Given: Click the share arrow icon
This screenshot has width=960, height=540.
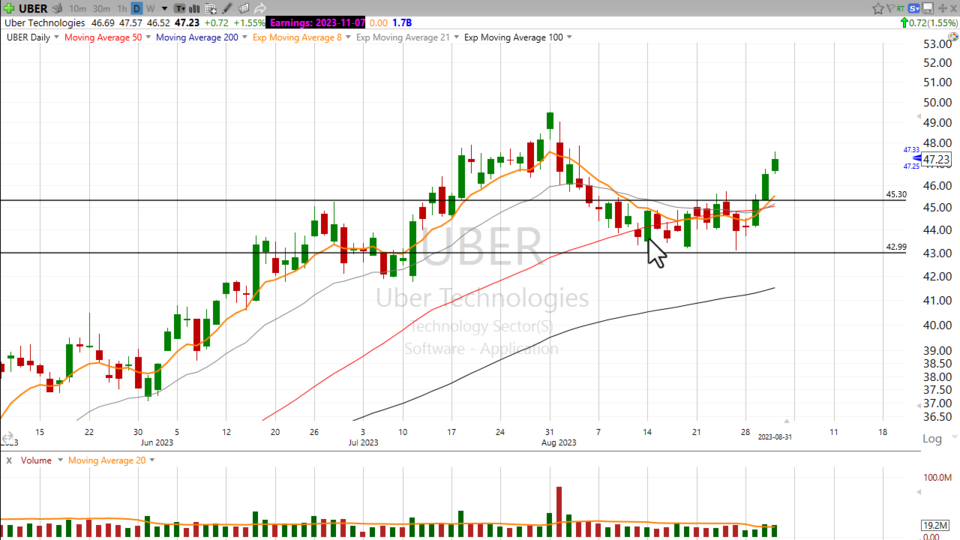Looking at the screenshot, I should point(260,9).
